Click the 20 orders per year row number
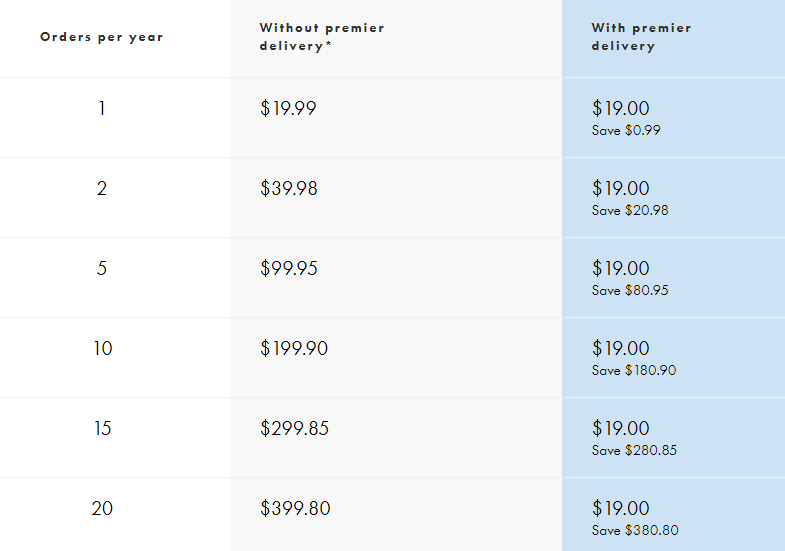The height and width of the screenshot is (551, 785). point(102,508)
